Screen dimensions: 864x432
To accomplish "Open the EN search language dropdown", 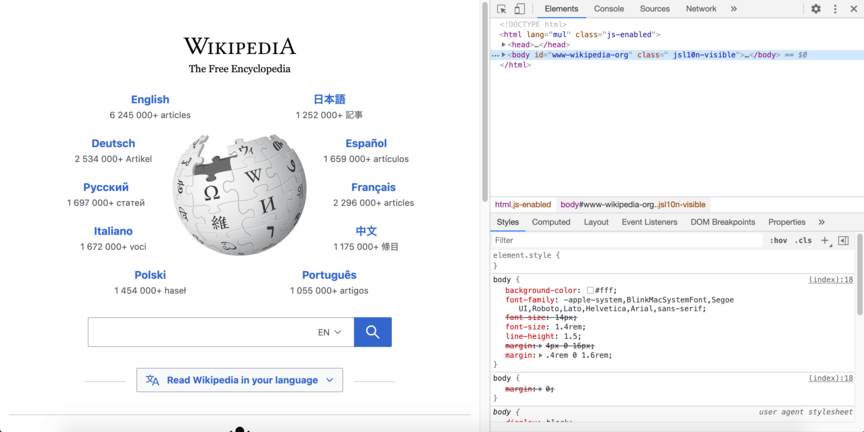I will [x=330, y=332].
